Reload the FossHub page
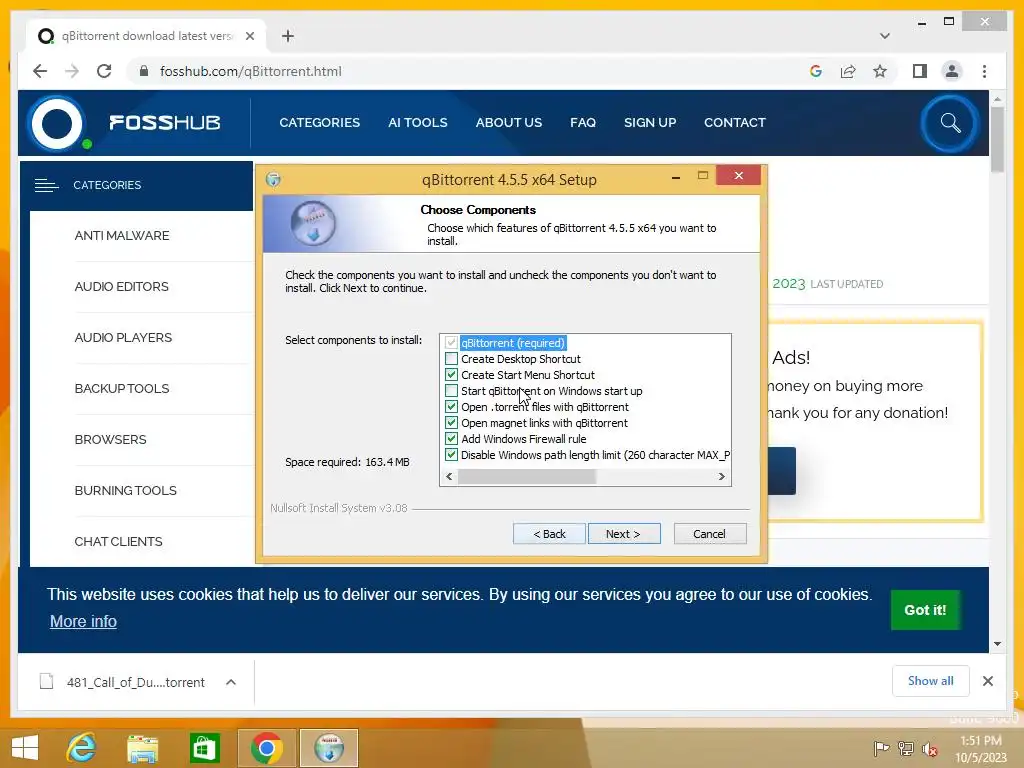This screenshot has height=768, width=1024. point(104,71)
